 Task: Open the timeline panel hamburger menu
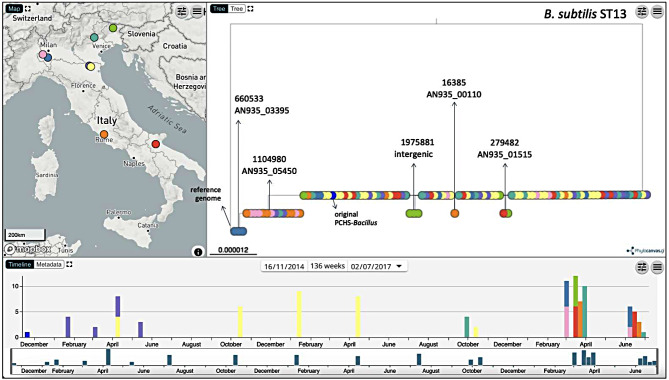[x=657, y=267]
